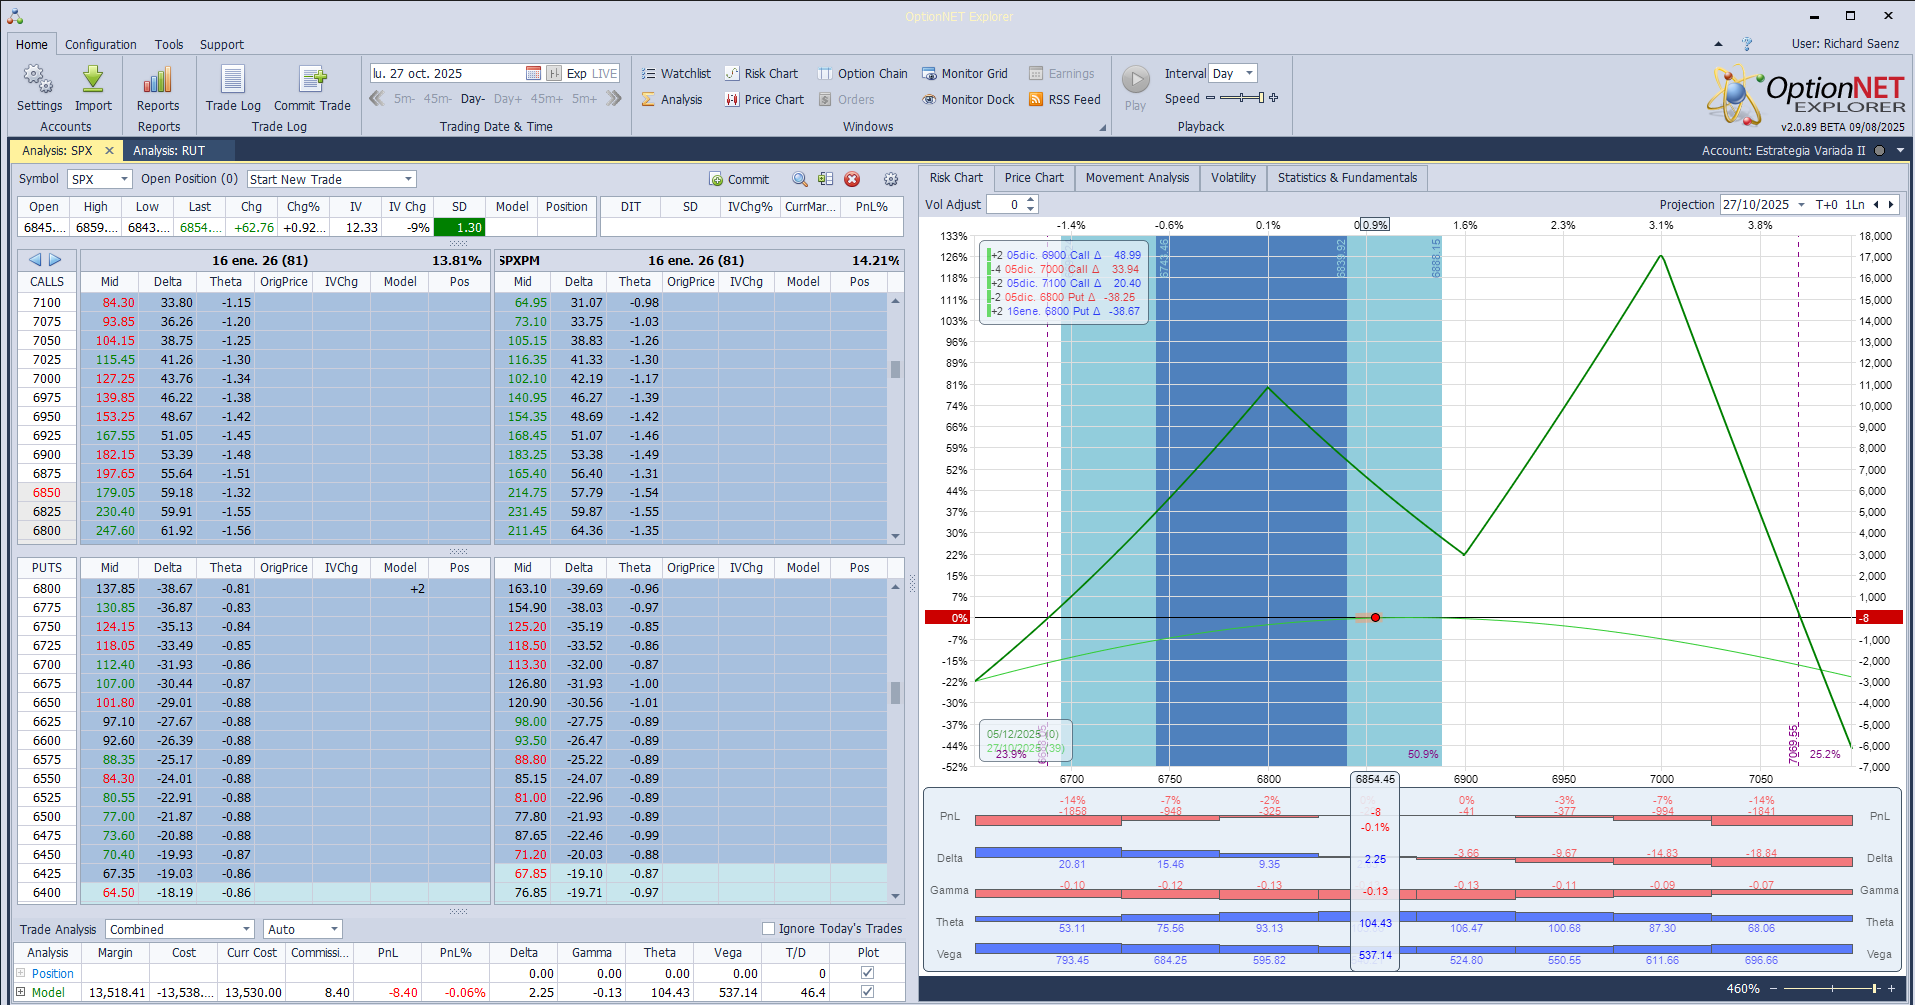Viewport: 1915px width, 1005px height.
Task: Open the Price Chart window from ribbon
Action: [764, 99]
